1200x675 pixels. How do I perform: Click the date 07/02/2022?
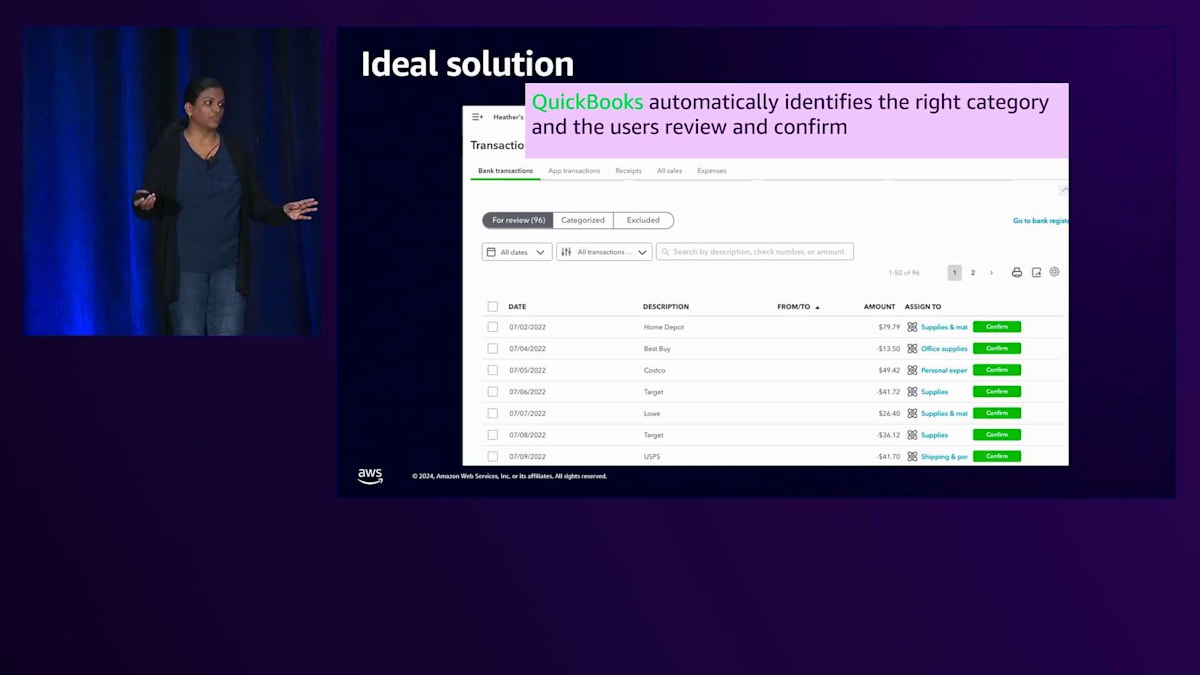click(527, 327)
